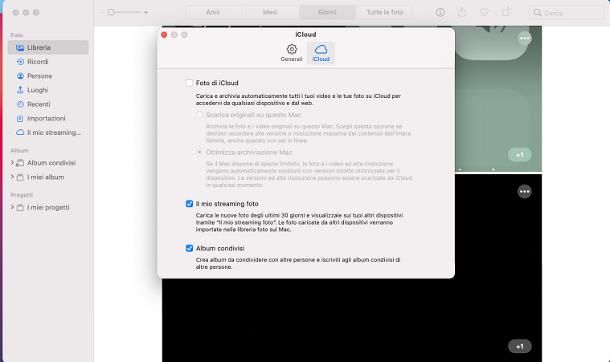The width and height of the screenshot is (610, 362).
Task: Click the info toolbar icon
Action: point(440,12)
